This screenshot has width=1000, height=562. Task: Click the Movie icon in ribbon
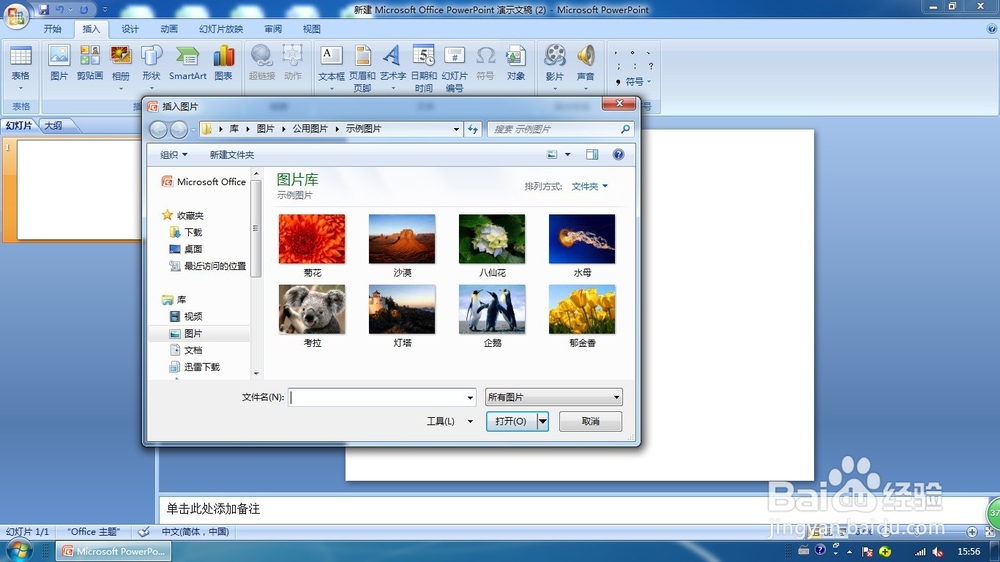click(x=554, y=63)
